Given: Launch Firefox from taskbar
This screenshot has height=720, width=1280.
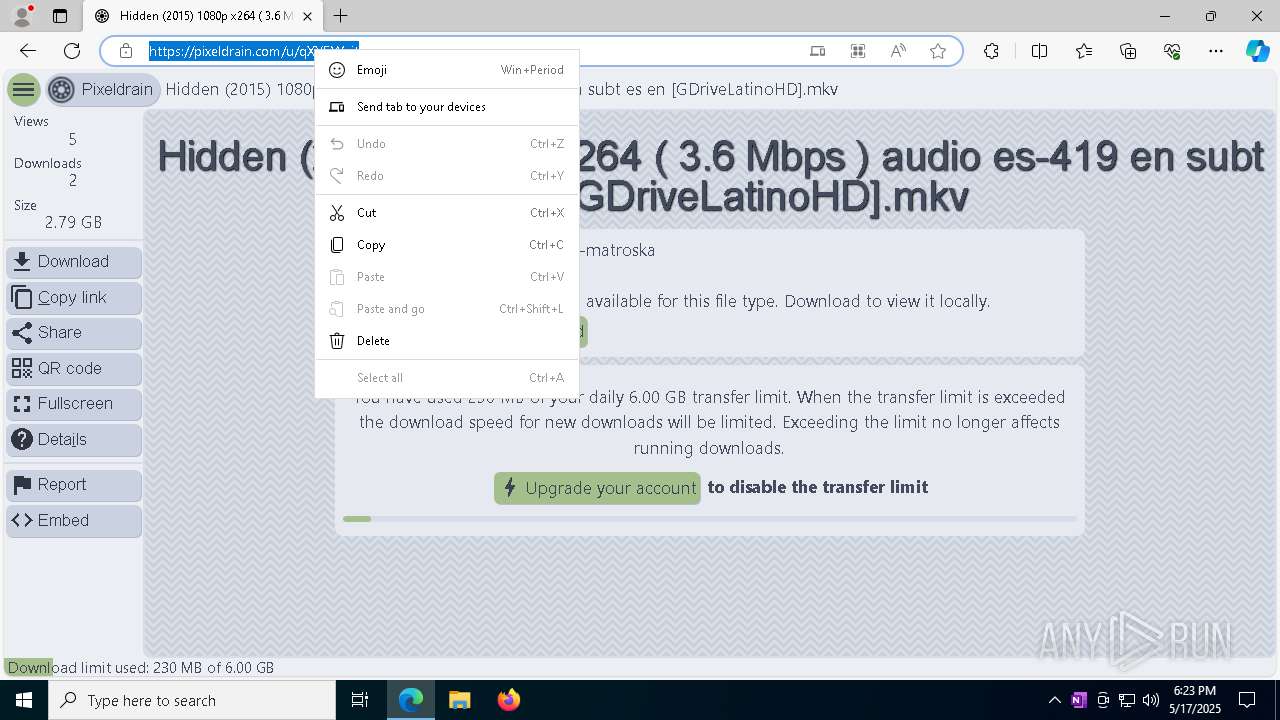Looking at the screenshot, I should coord(508,700).
